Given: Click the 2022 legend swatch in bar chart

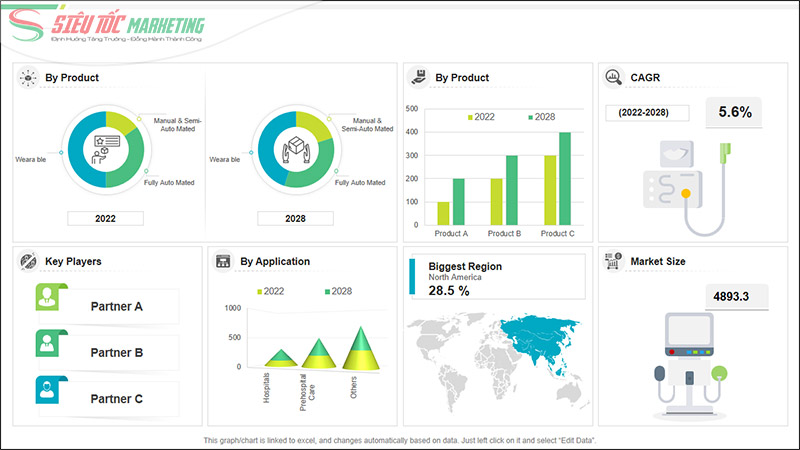Looking at the screenshot, I should pyautogui.click(x=469, y=117).
